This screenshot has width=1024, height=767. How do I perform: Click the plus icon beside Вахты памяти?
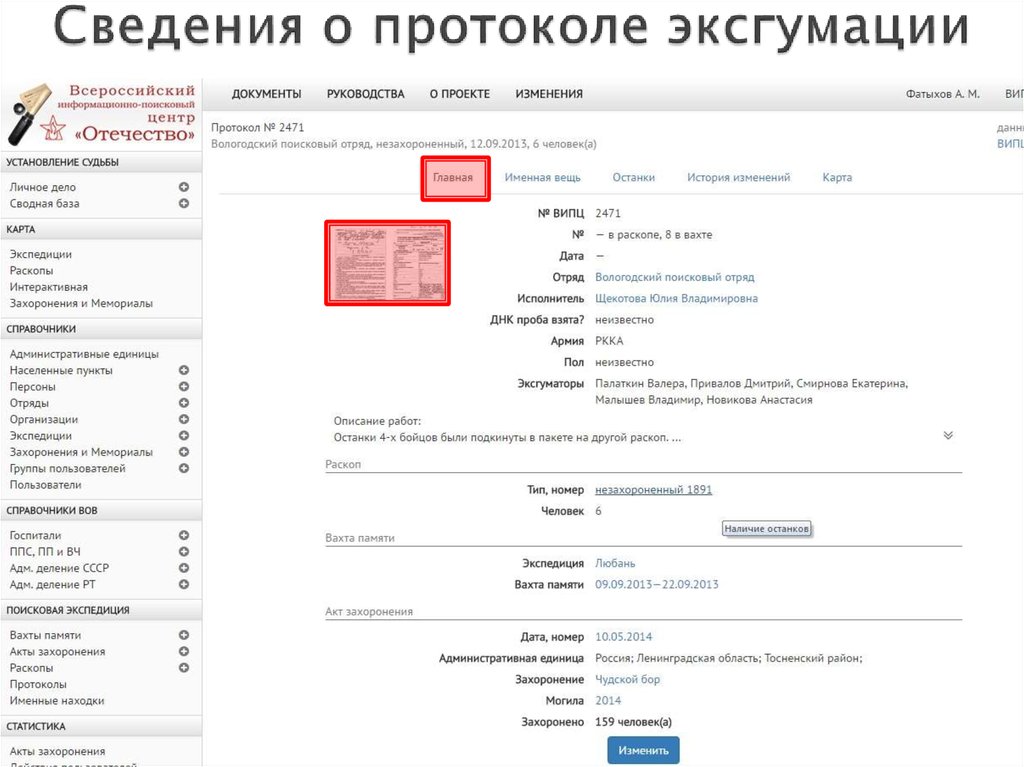coord(184,634)
